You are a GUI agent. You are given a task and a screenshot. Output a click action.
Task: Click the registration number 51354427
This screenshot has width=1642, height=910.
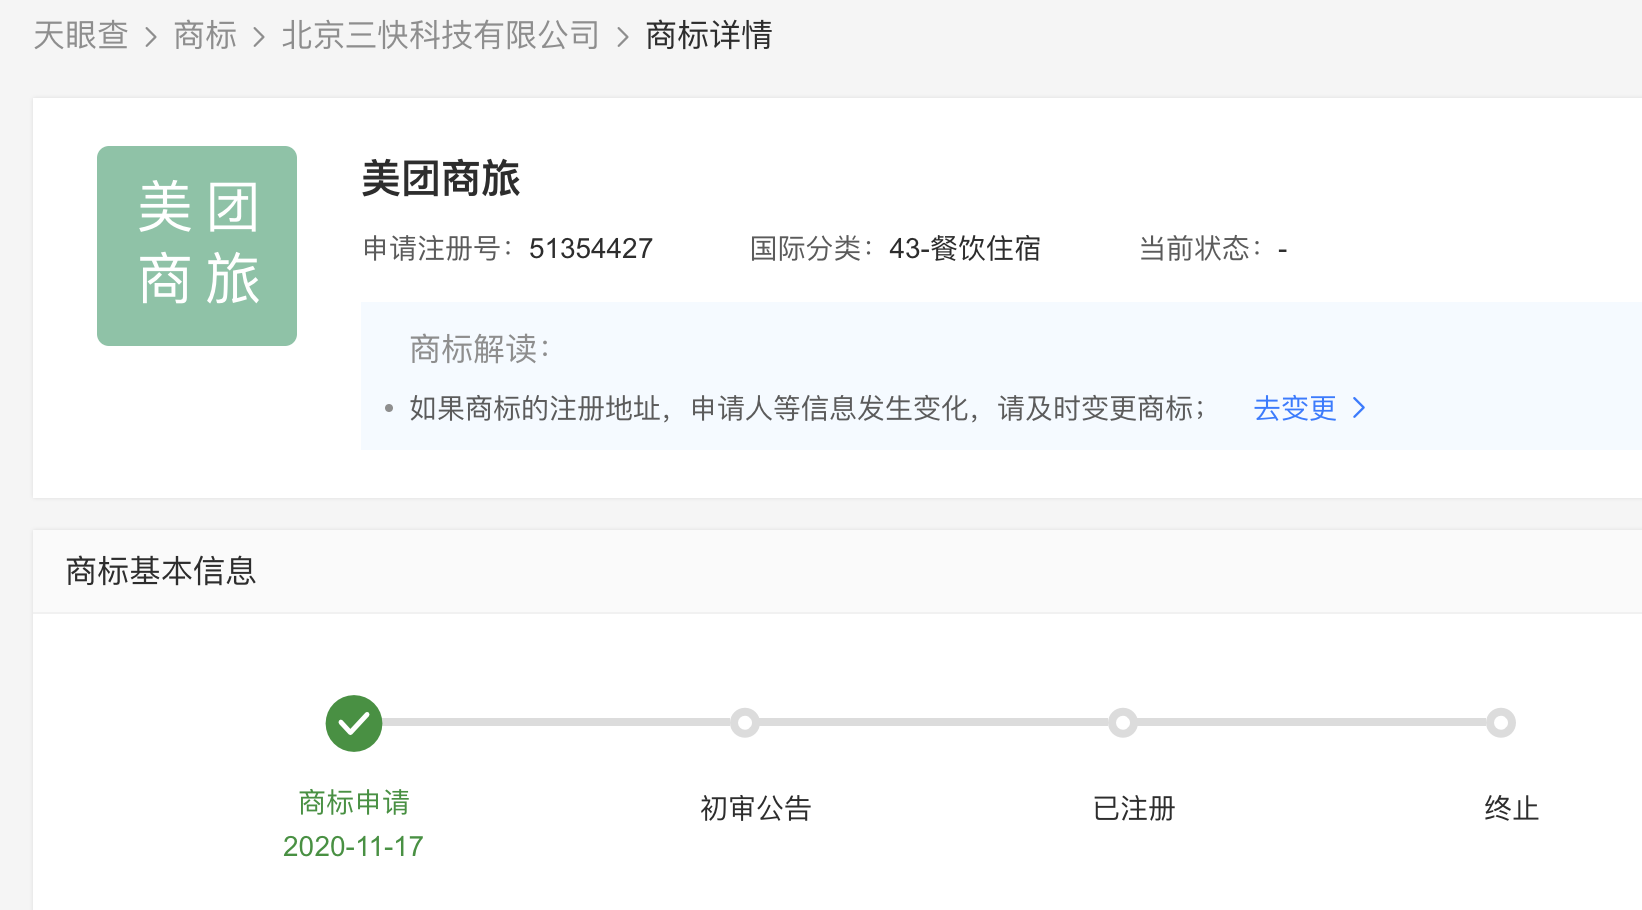590,248
